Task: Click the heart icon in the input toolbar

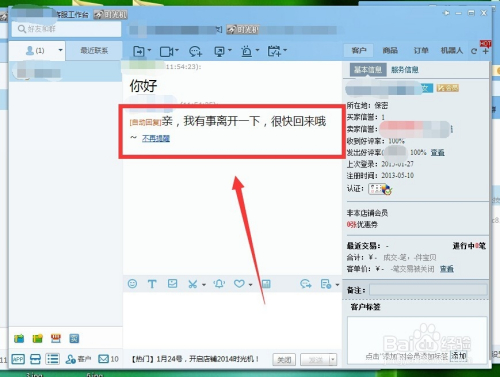Action: point(239,284)
